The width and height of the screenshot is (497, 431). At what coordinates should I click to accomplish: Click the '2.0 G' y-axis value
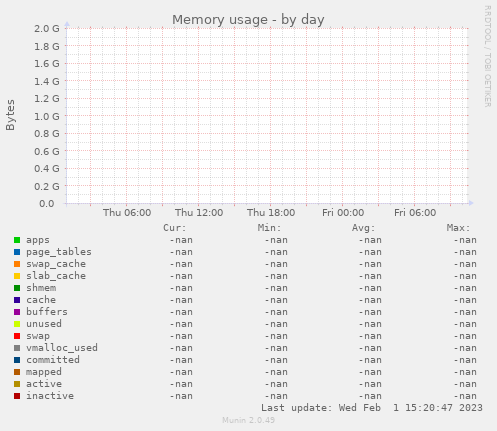pos(47,29)
